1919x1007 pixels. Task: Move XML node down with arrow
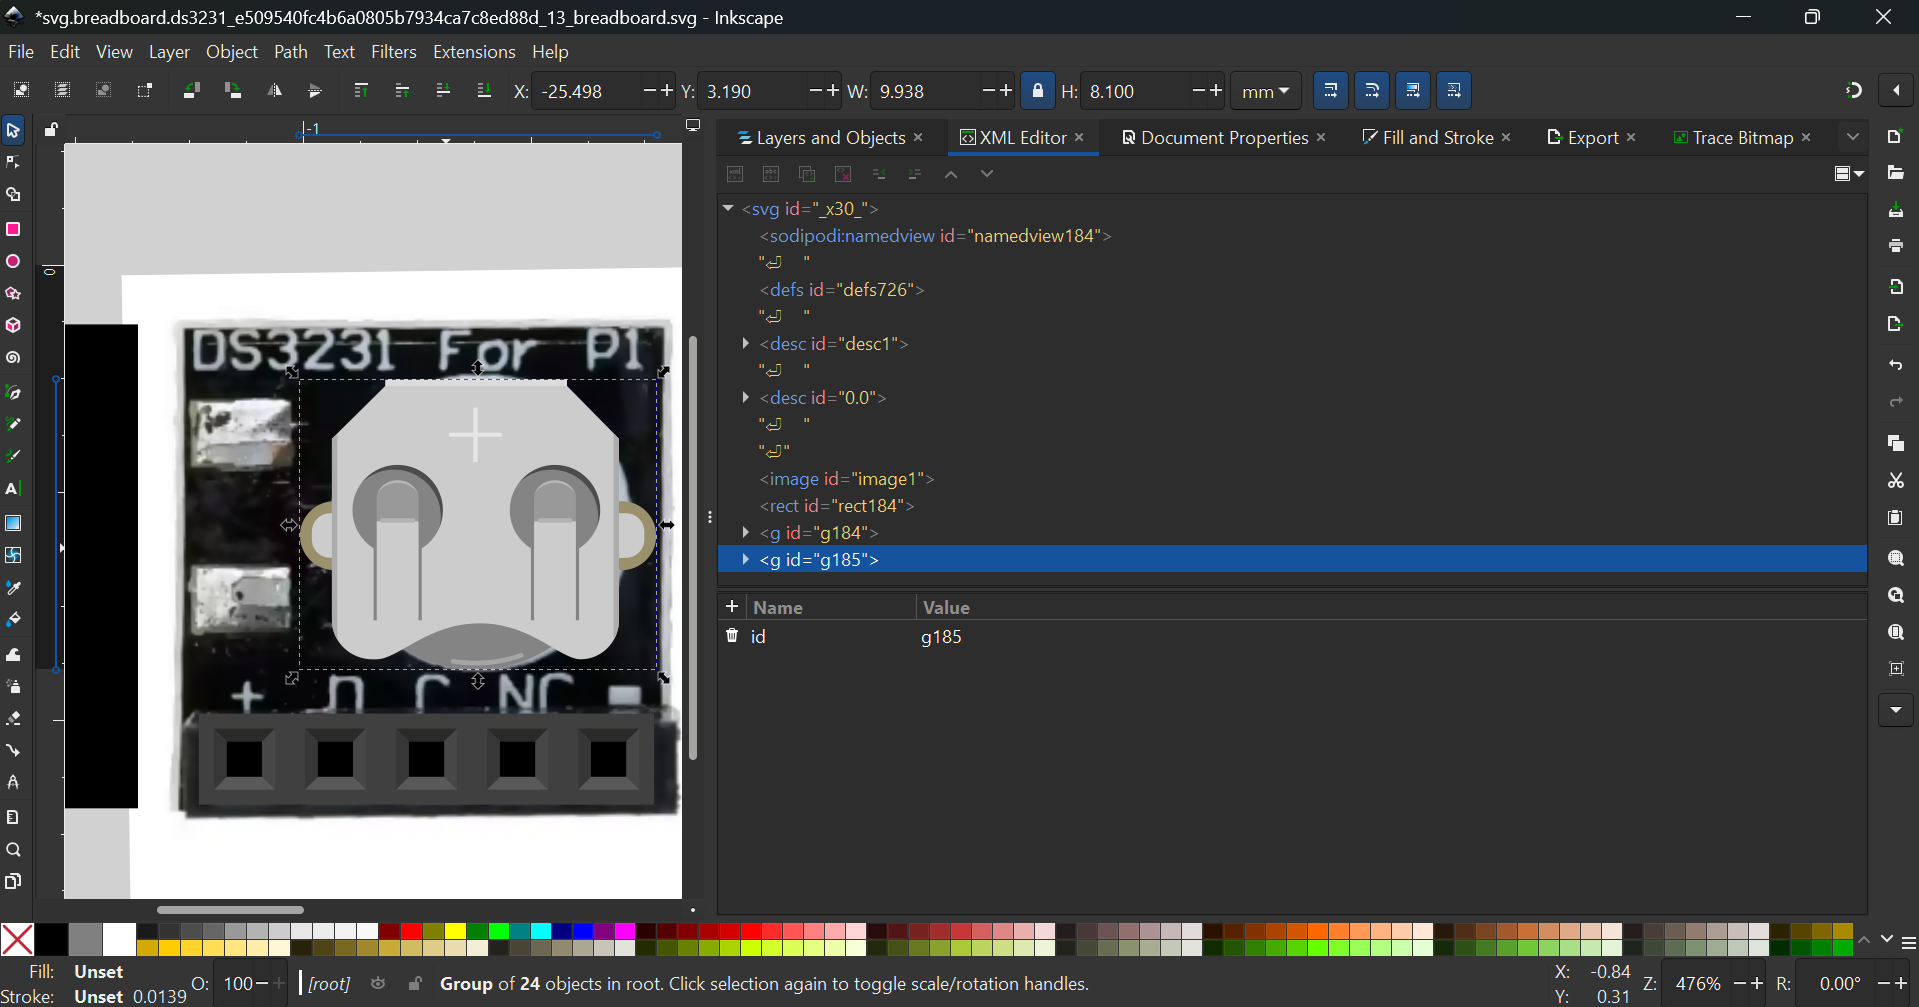click(x=987, y=174)
